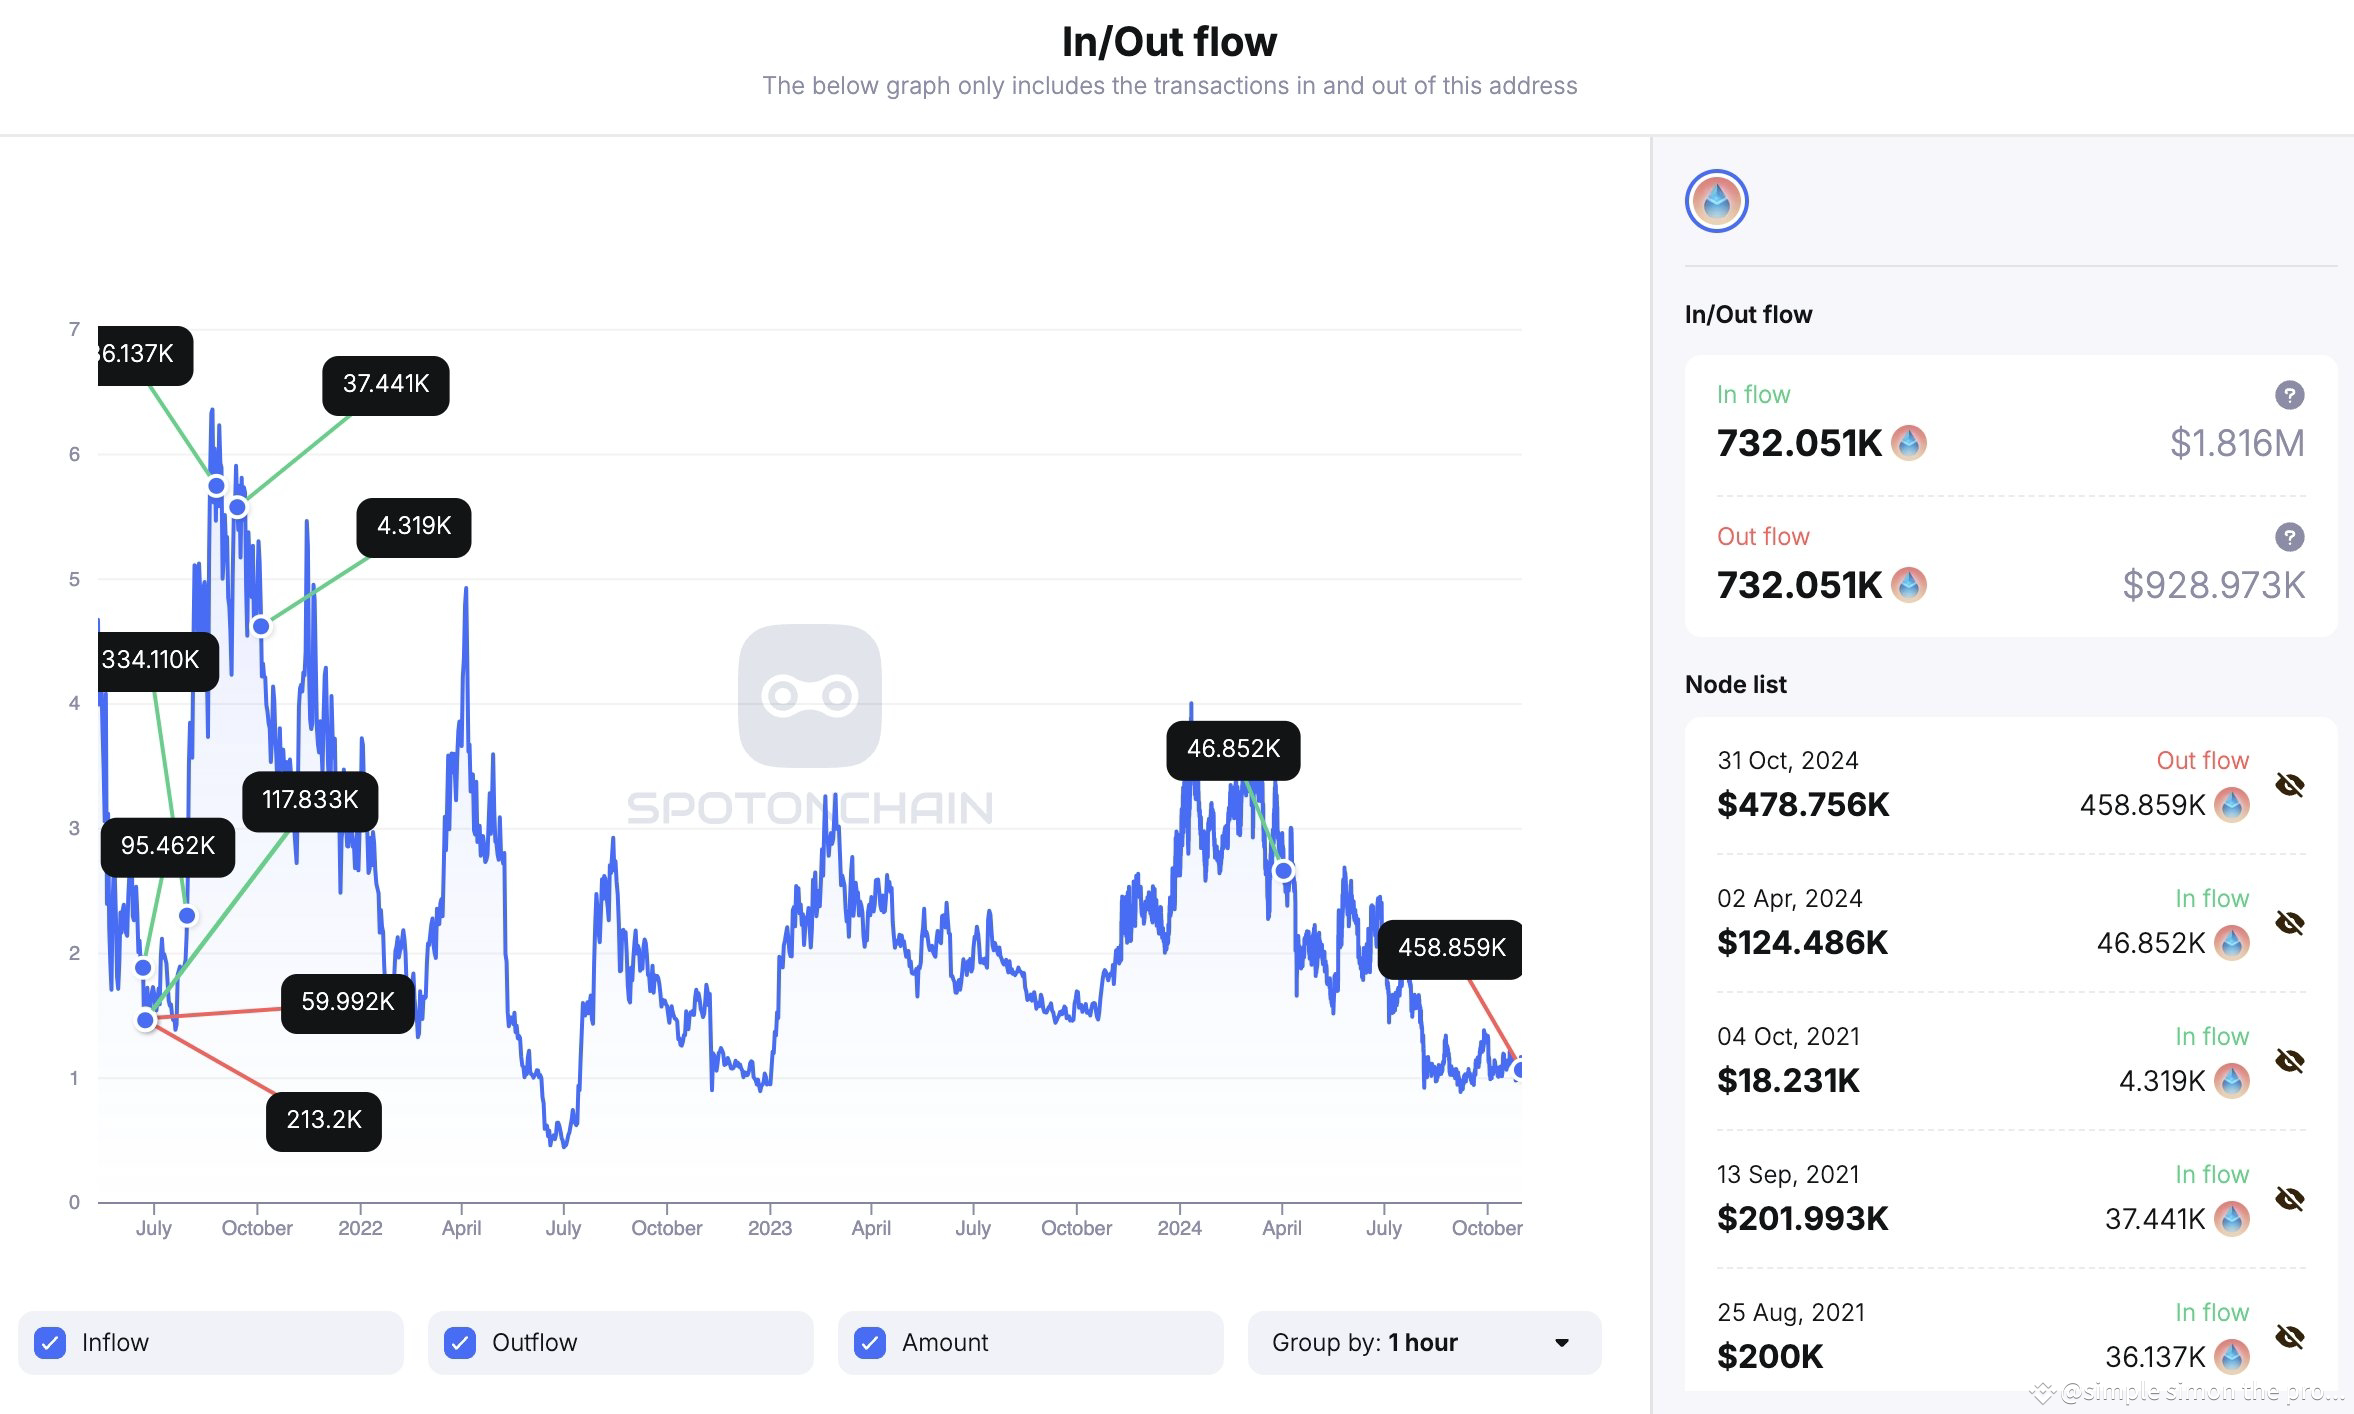Toggle the Amount checkbox
This screenshot has width=2354, height=1414.
point(870,1342)
